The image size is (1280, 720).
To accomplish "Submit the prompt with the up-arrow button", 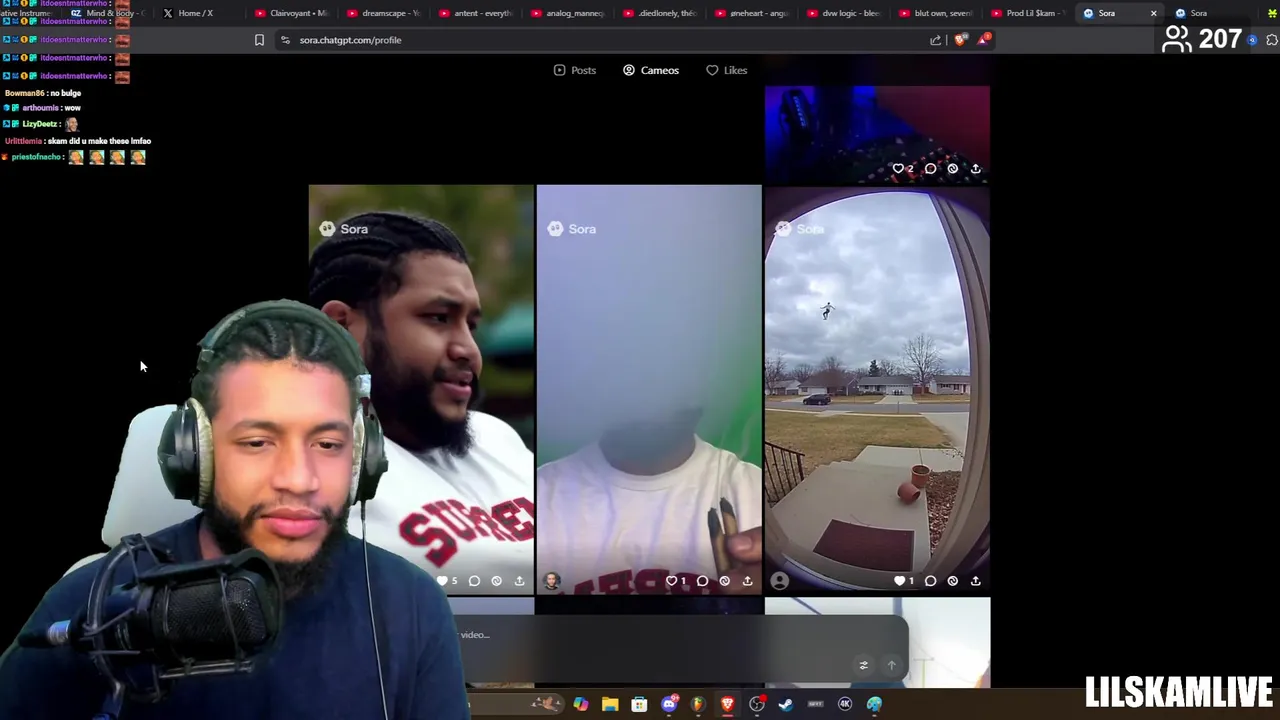I will [x=892, y=665].
